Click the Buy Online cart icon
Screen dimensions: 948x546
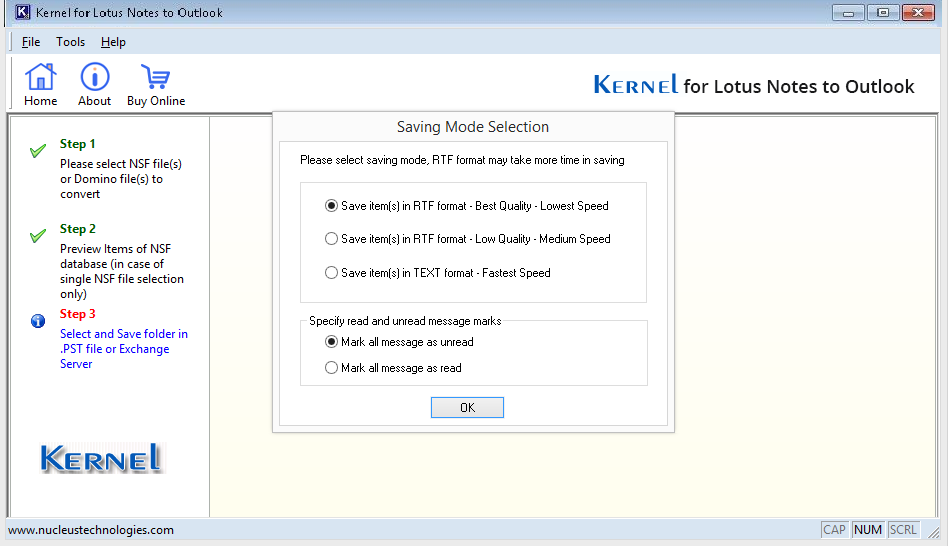click(x=155, y=77)
